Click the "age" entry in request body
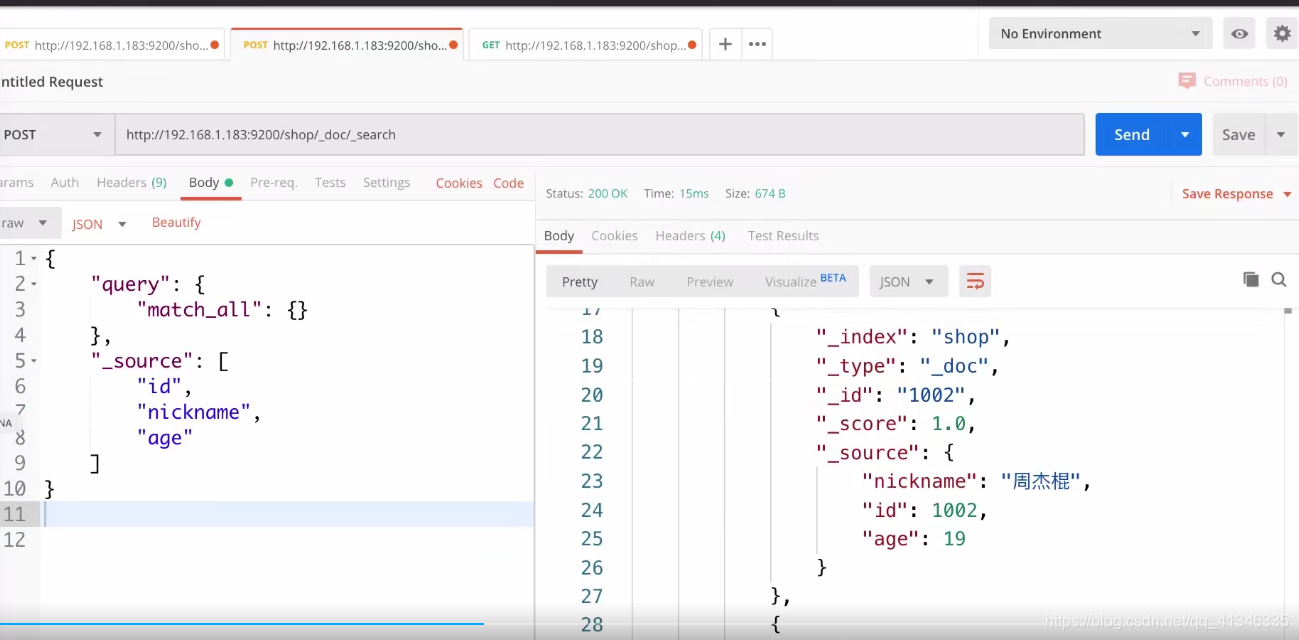 point(165,438)
